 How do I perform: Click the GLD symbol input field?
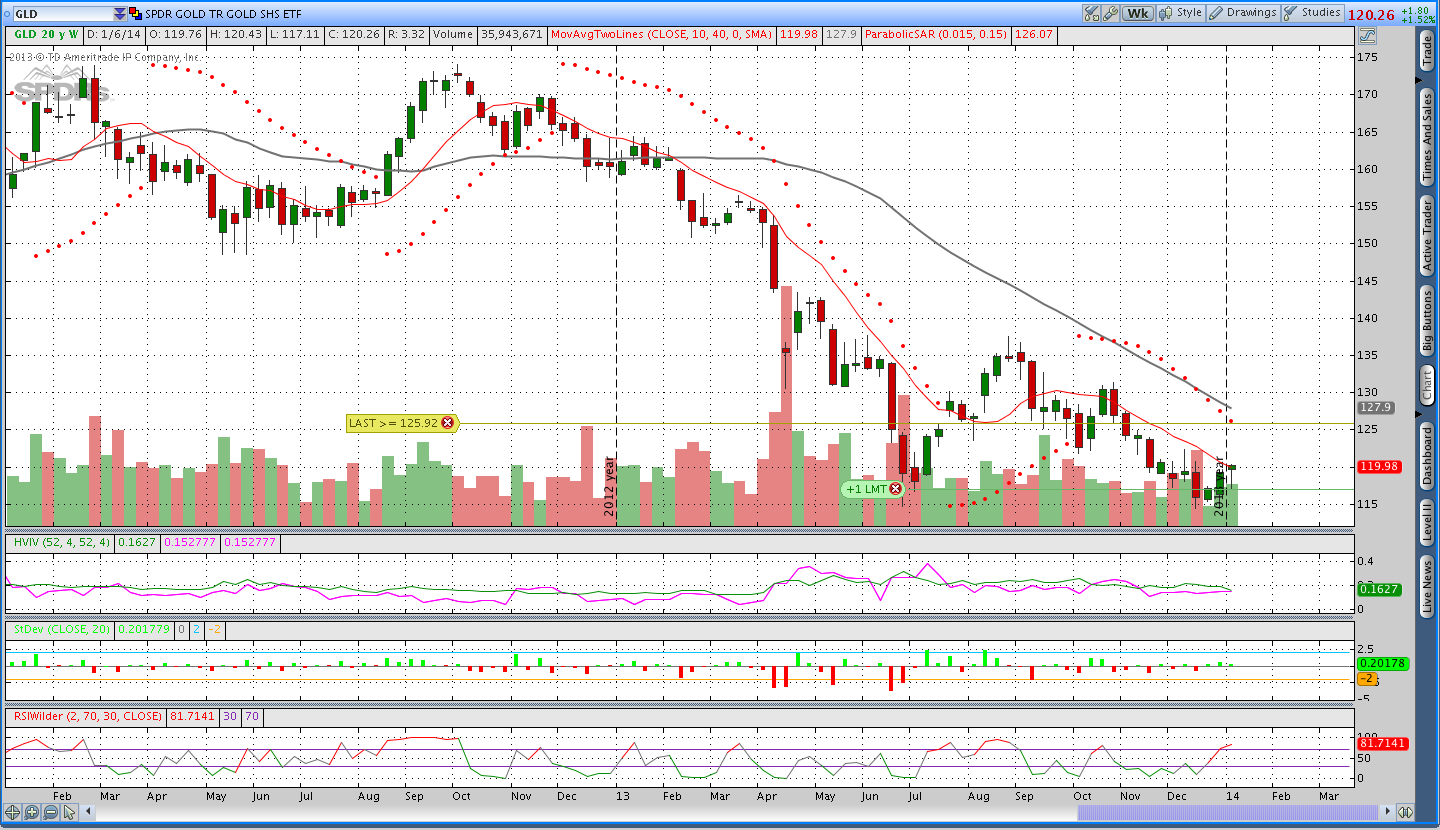[x=62, y=14]
